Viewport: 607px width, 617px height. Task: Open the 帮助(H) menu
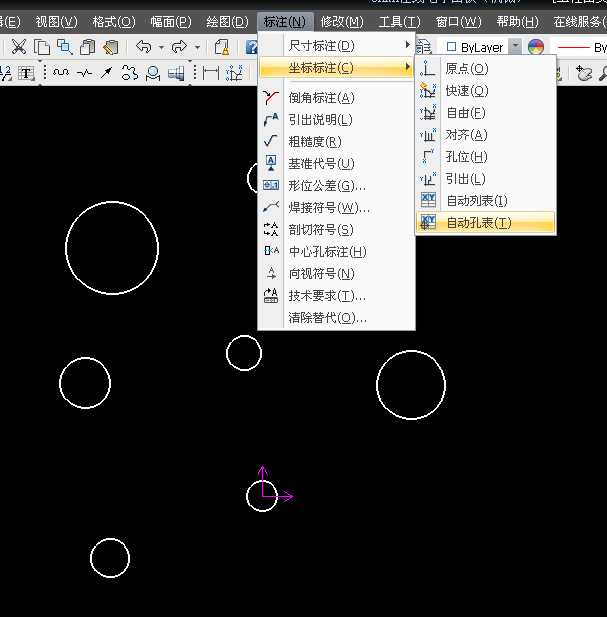click(517, 21)
